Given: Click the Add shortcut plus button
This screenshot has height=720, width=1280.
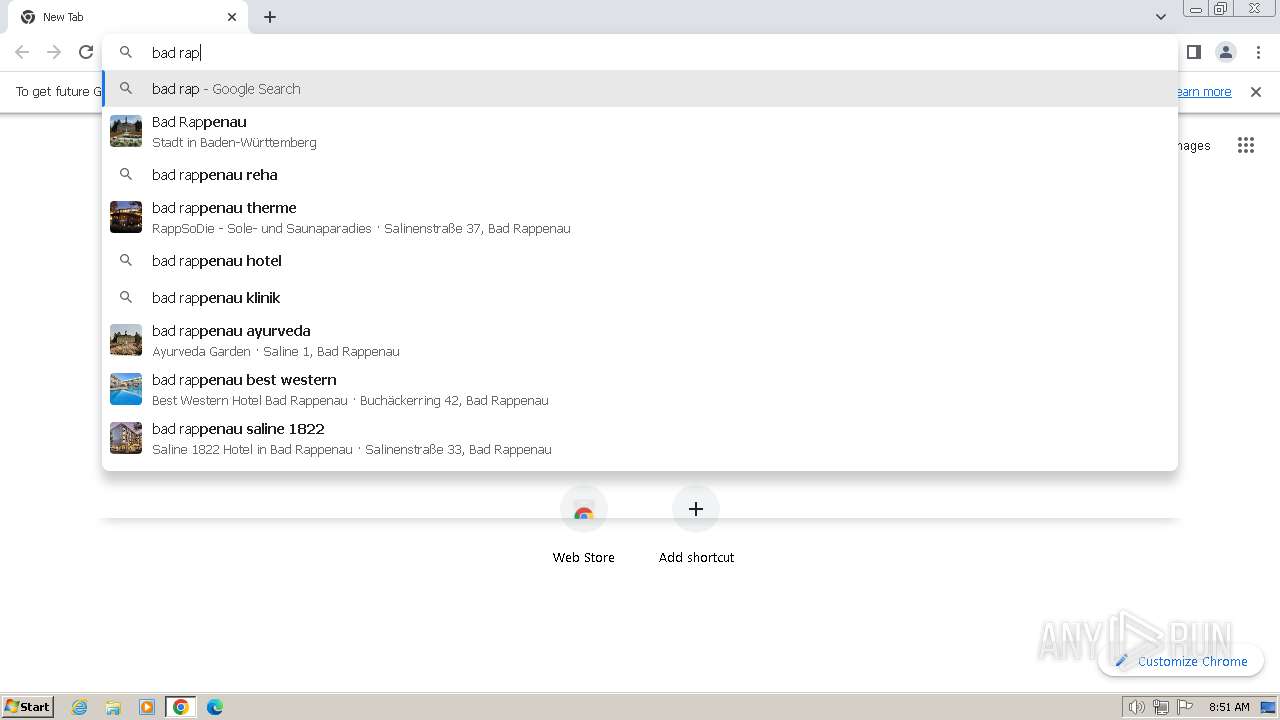Looking at the screenshot, I should coord(696,509).
